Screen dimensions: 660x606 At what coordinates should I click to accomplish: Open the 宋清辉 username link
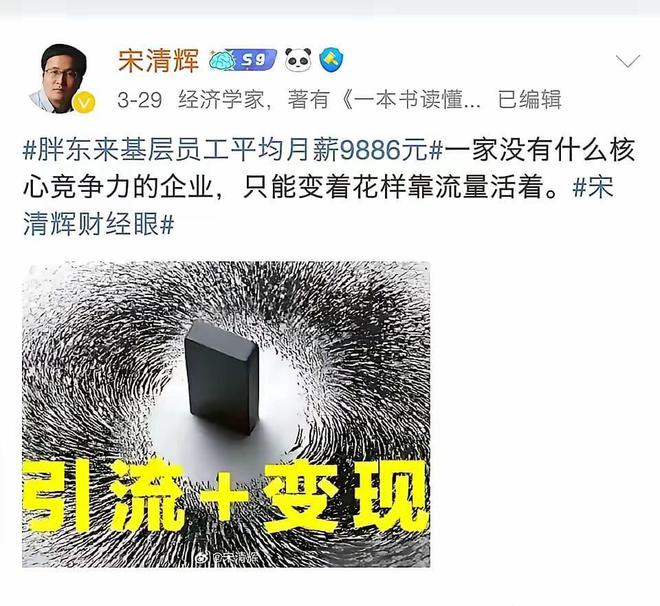pos(158,60)
